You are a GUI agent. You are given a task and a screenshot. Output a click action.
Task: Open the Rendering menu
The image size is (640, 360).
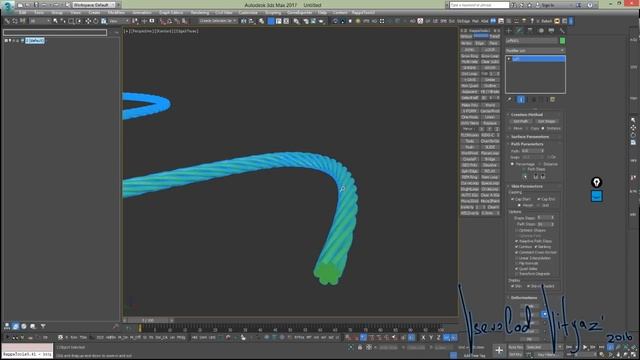pos(200,13)
